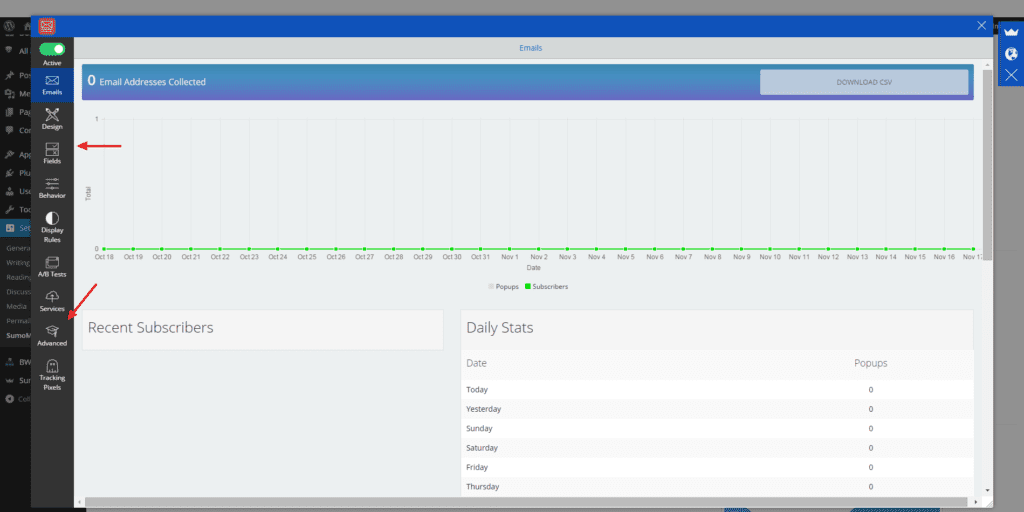Viewport: 1024px width, 512px height.
Task: Click the Sunday row in Daily Stats
Action: click(x=717, y=428)
